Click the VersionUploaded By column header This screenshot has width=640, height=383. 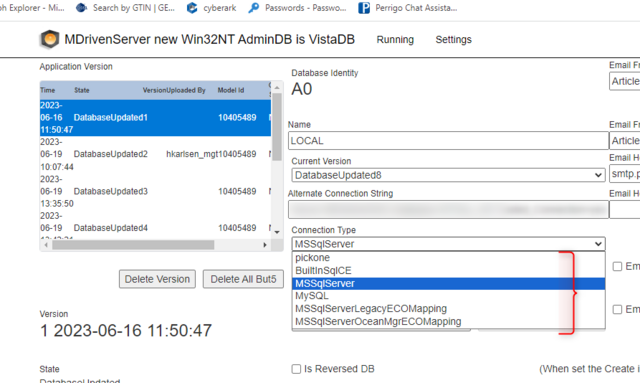(x=174, y=90)
